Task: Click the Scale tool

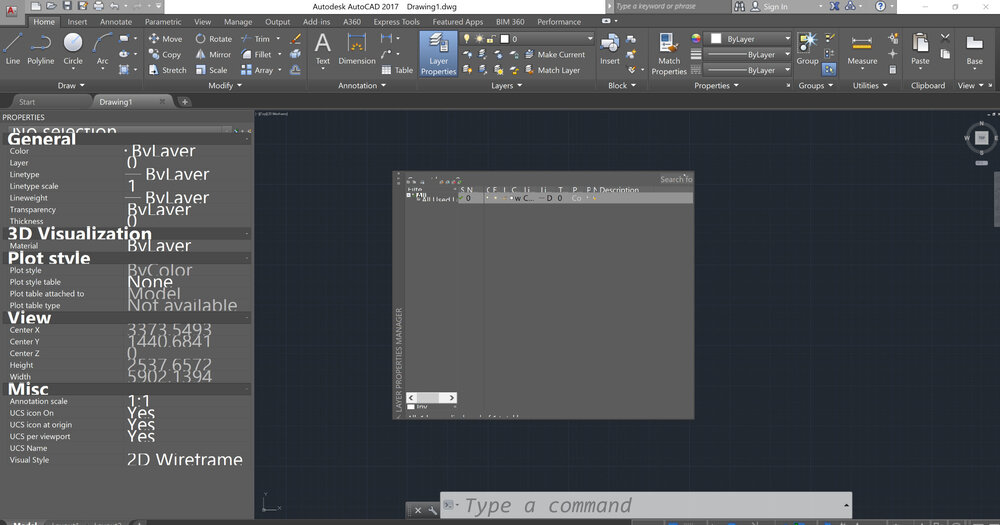Action: tap(212, 70)
